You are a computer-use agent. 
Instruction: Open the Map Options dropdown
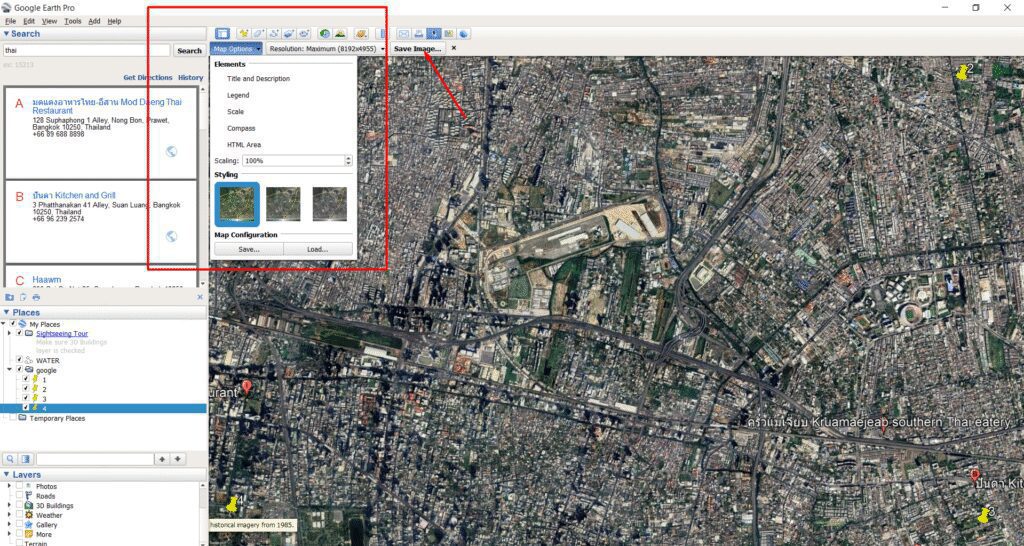(x=236, y=48)
